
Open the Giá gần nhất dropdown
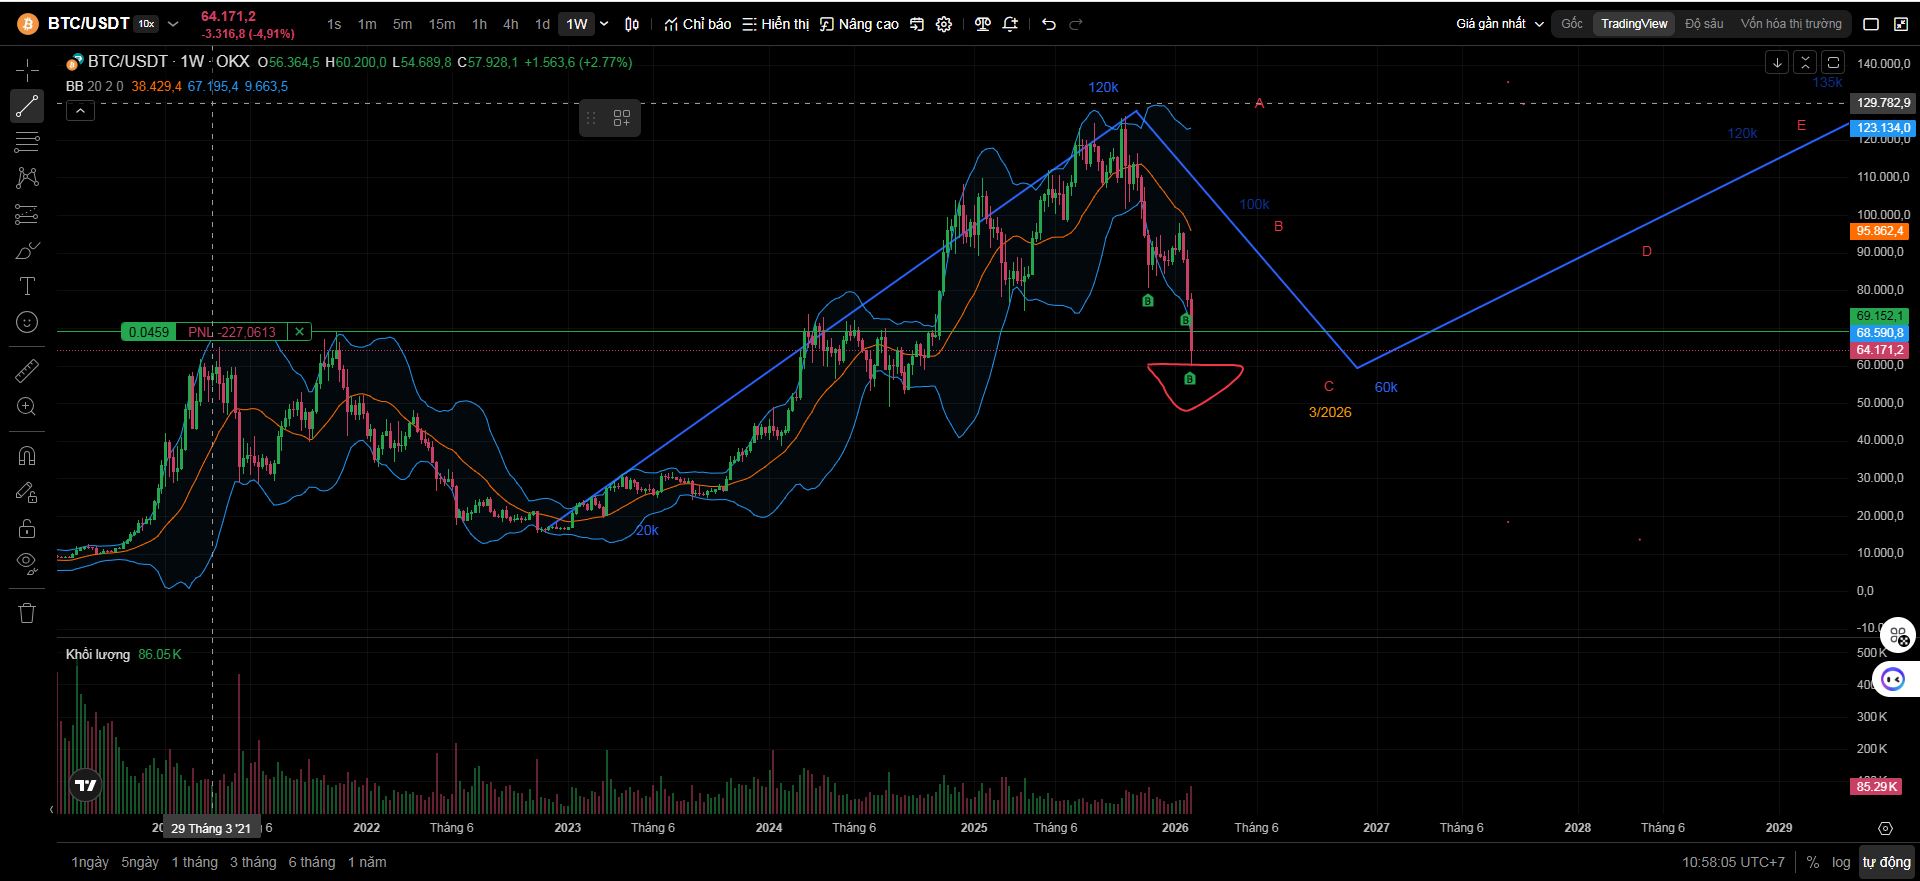[1499, 24]
